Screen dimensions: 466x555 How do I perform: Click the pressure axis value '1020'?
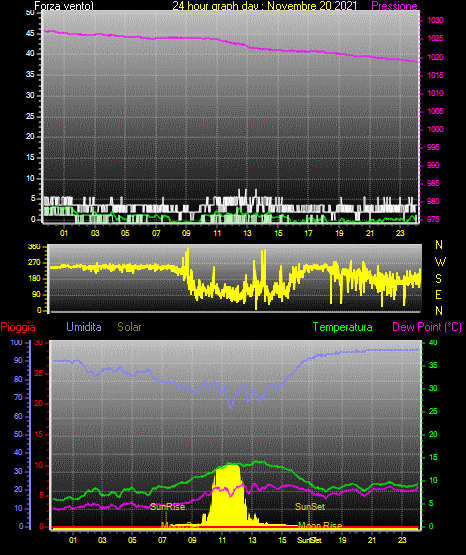[435, 57]
